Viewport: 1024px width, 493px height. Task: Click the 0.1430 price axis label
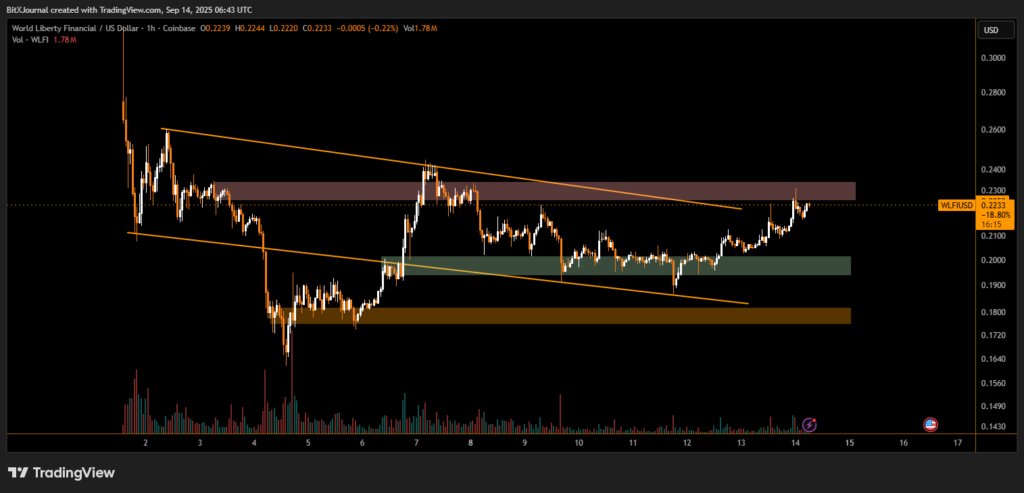[x=993, y=428]
